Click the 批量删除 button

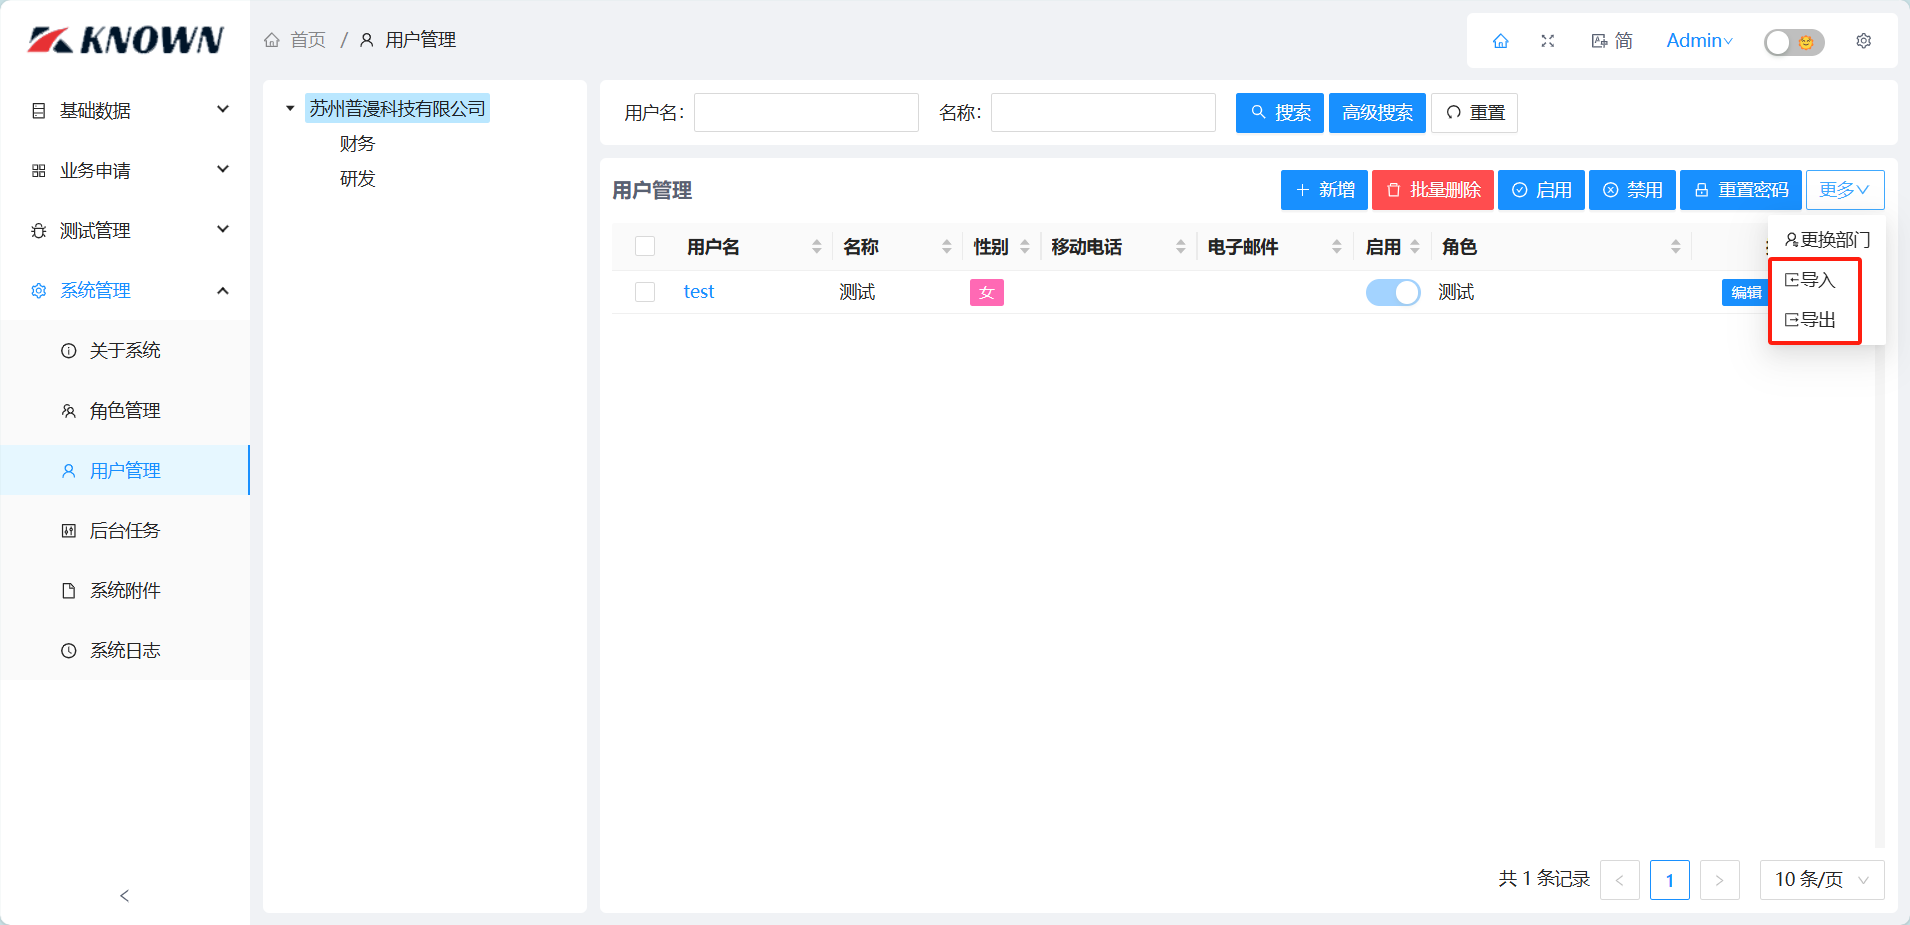click(1433, 190)
